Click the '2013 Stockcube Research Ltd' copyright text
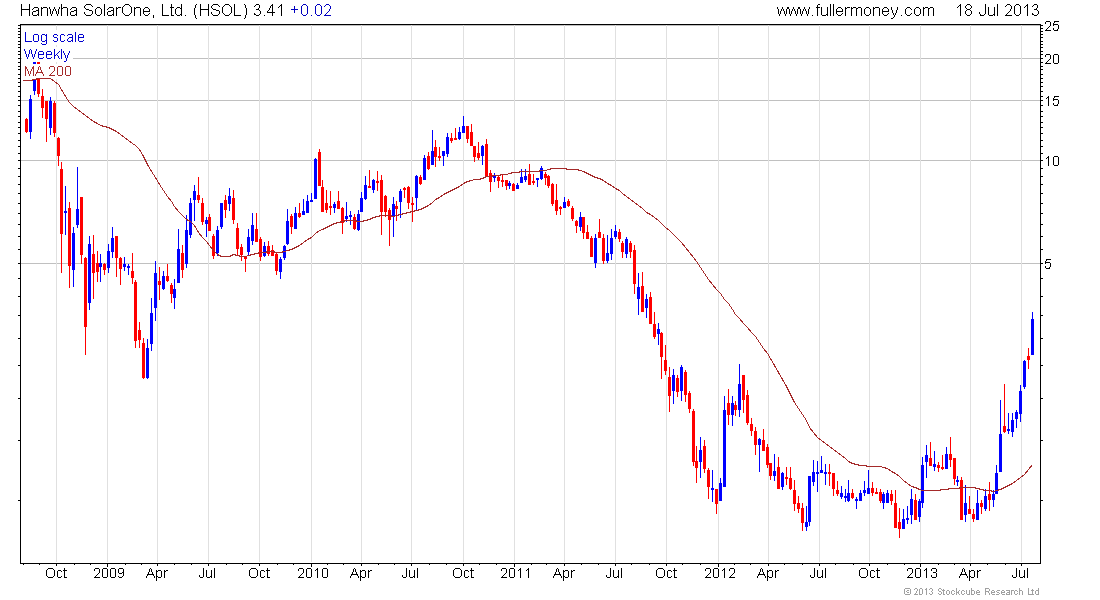 point(971,592)
